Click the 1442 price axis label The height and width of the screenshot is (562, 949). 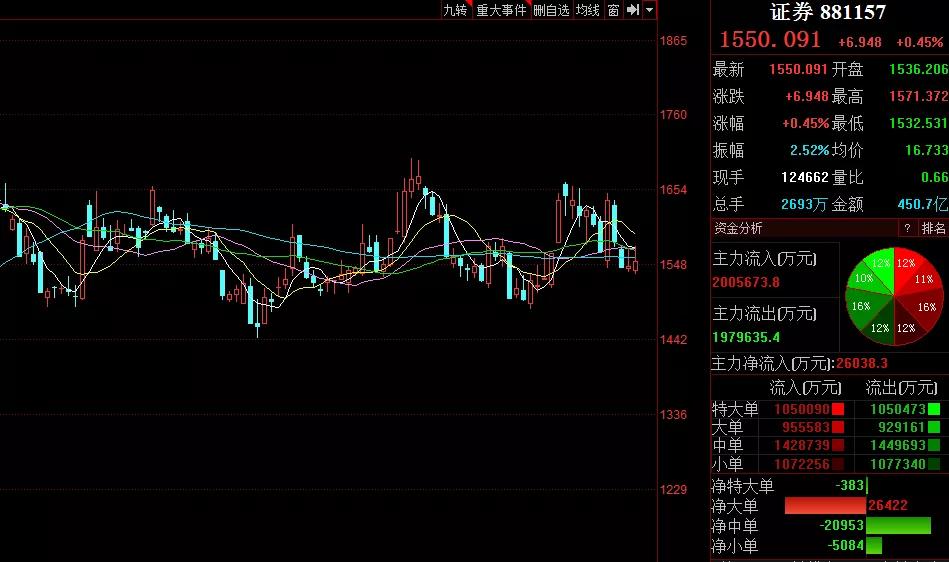click(x=673, y=339)
